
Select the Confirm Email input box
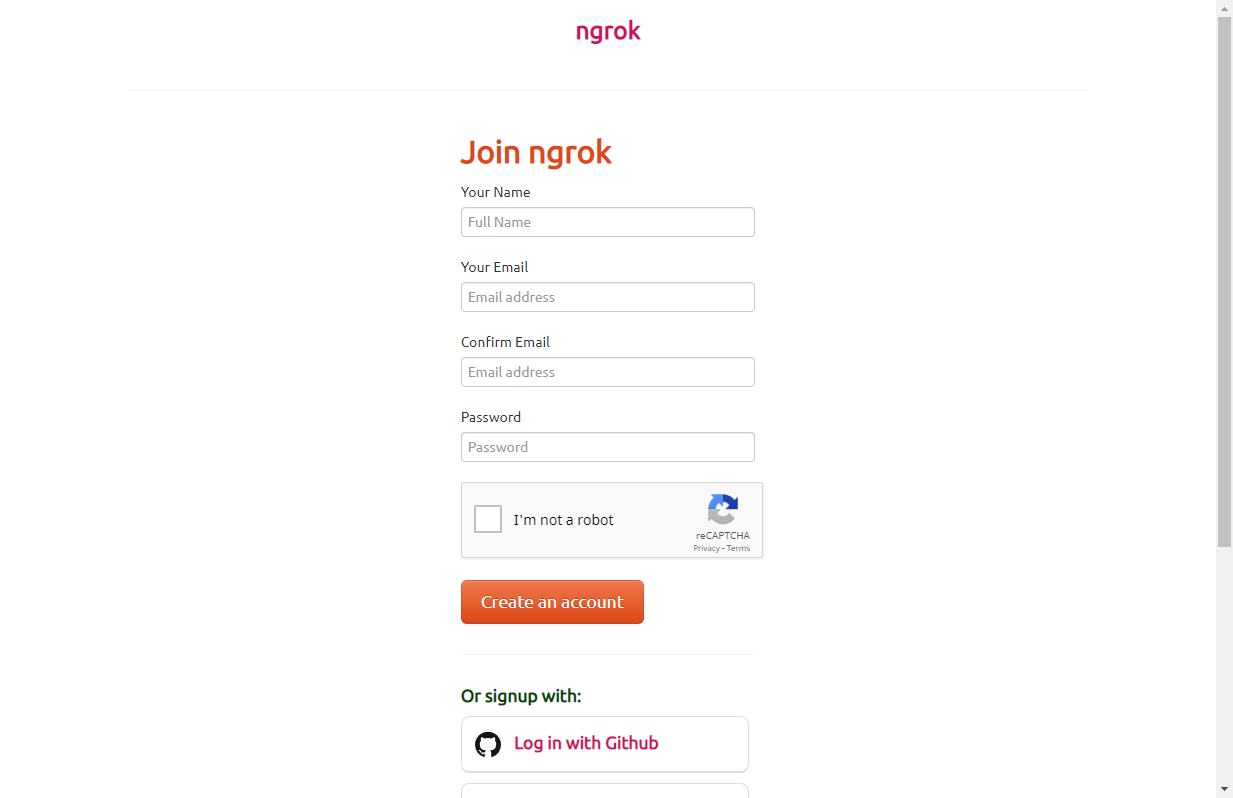(607, 372)
